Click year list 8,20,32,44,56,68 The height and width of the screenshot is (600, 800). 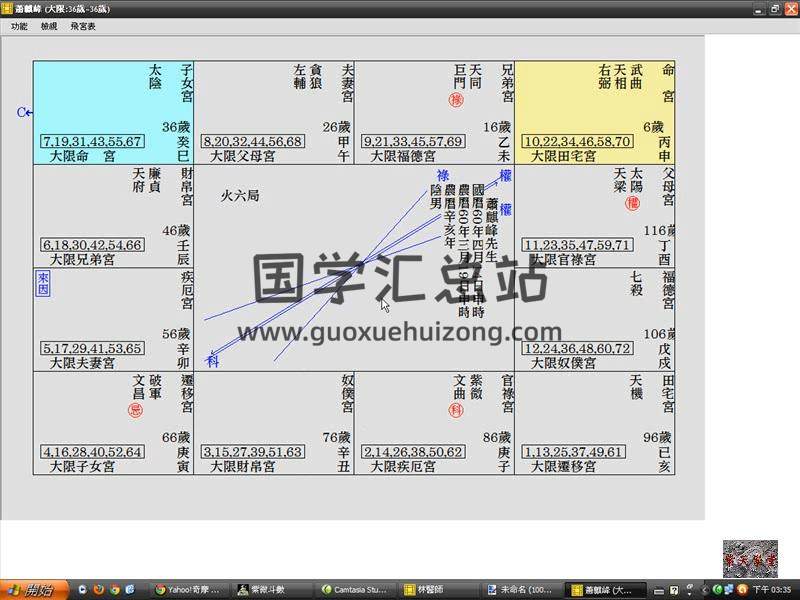click(x=253, y=141)
